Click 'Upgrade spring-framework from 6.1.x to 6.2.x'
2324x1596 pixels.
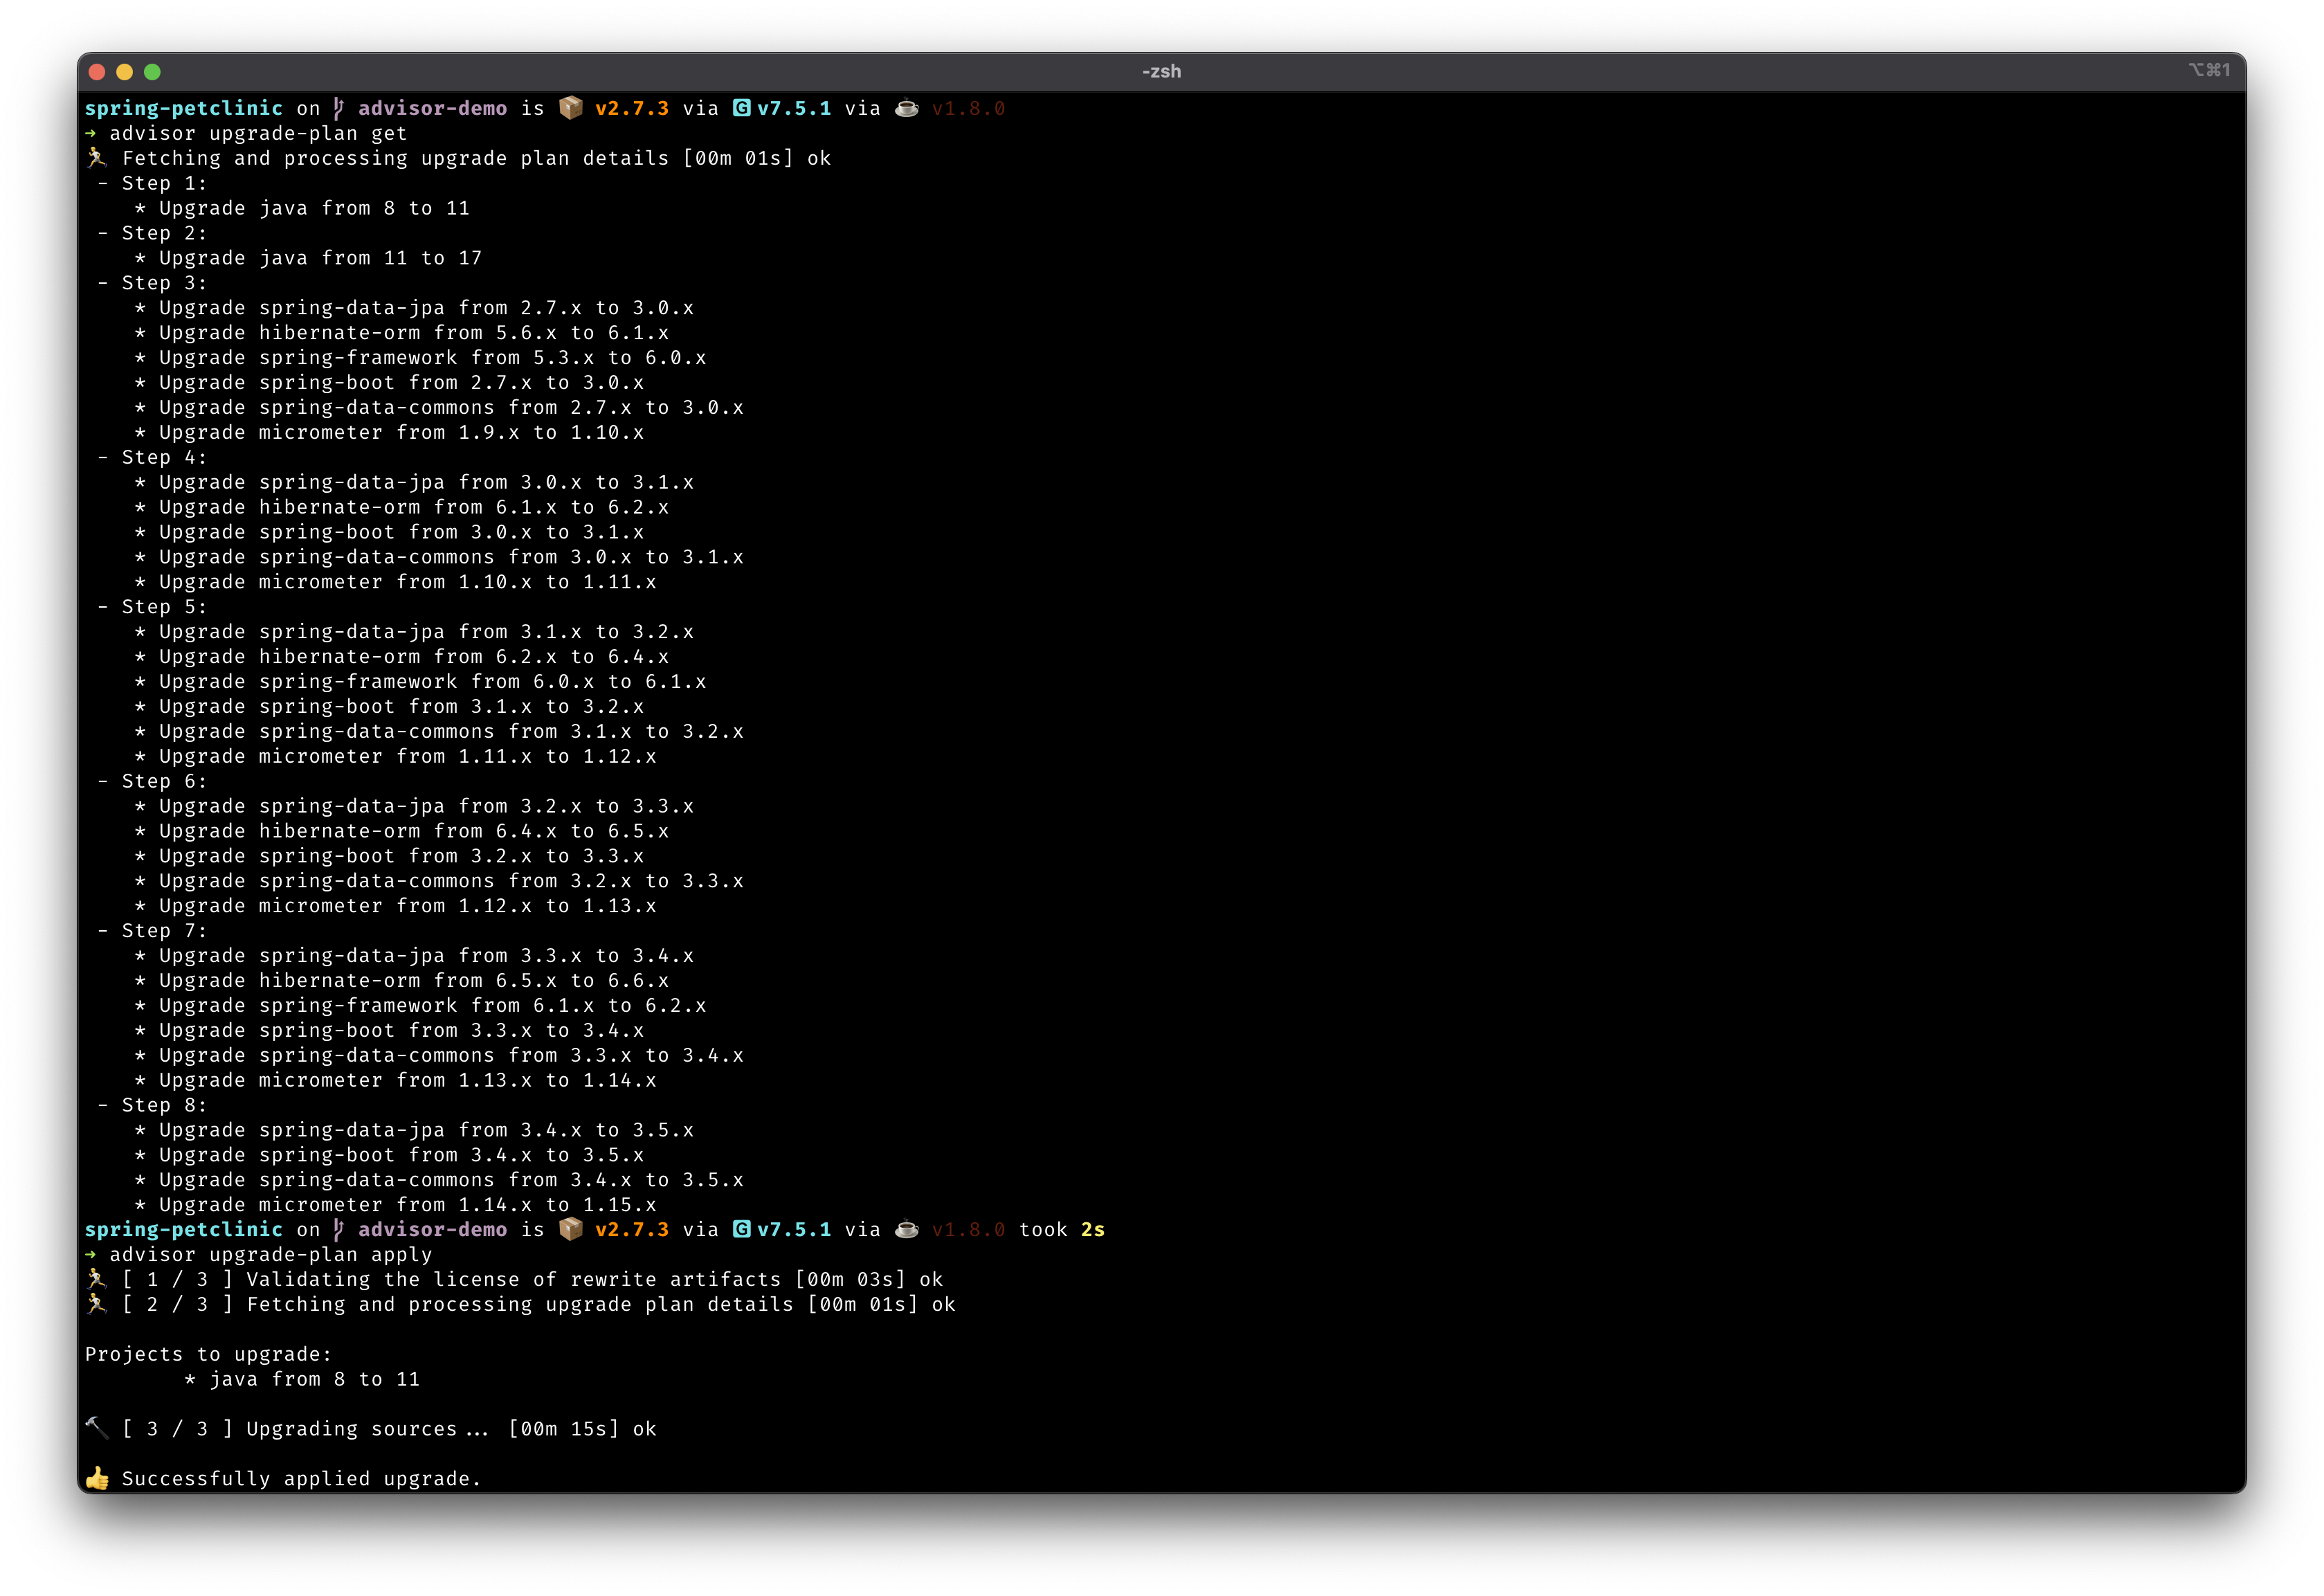coord(432,1005)
